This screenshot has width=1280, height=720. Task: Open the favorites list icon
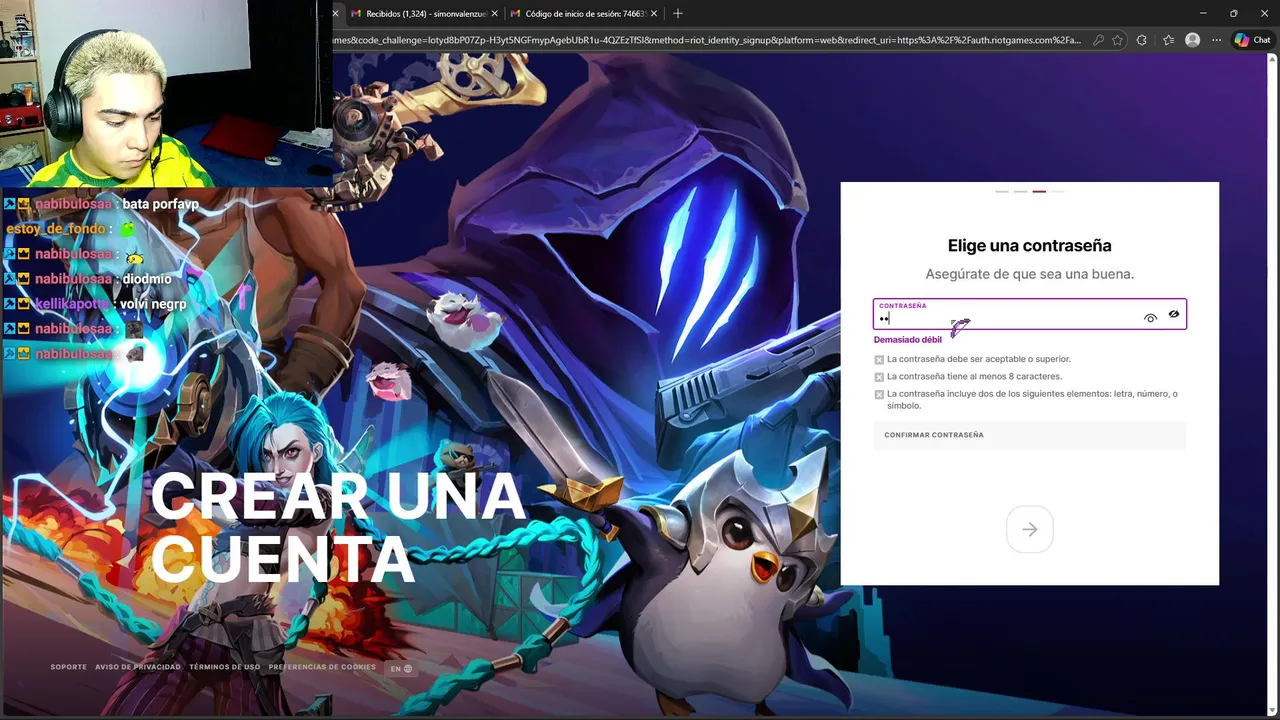tap(1168, 40)
